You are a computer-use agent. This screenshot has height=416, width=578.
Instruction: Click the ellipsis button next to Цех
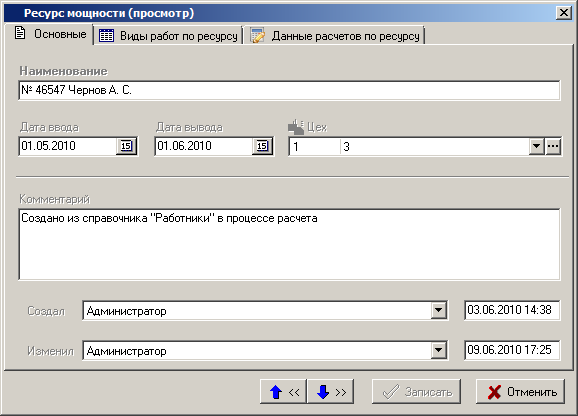553,146
